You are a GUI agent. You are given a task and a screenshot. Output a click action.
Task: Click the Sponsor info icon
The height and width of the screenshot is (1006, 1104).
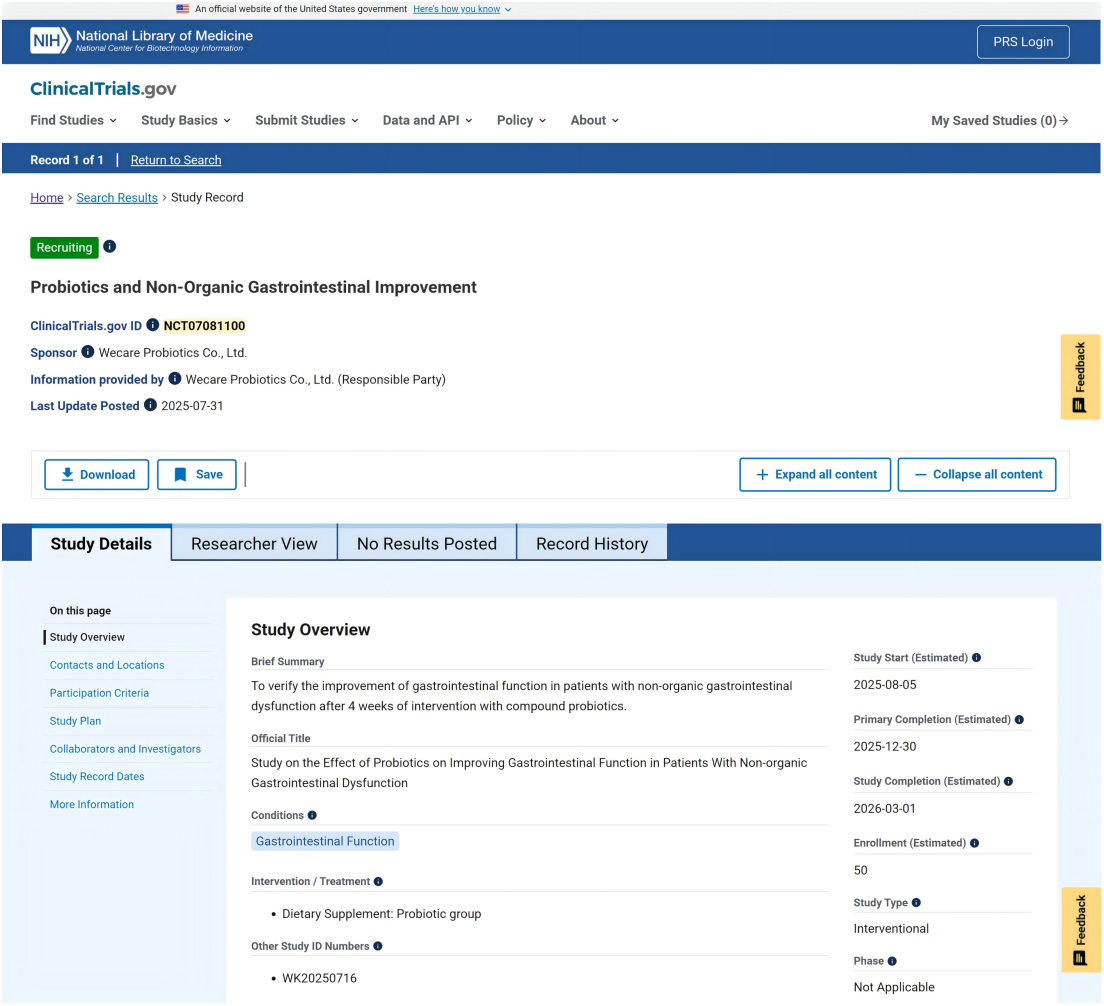88,352
